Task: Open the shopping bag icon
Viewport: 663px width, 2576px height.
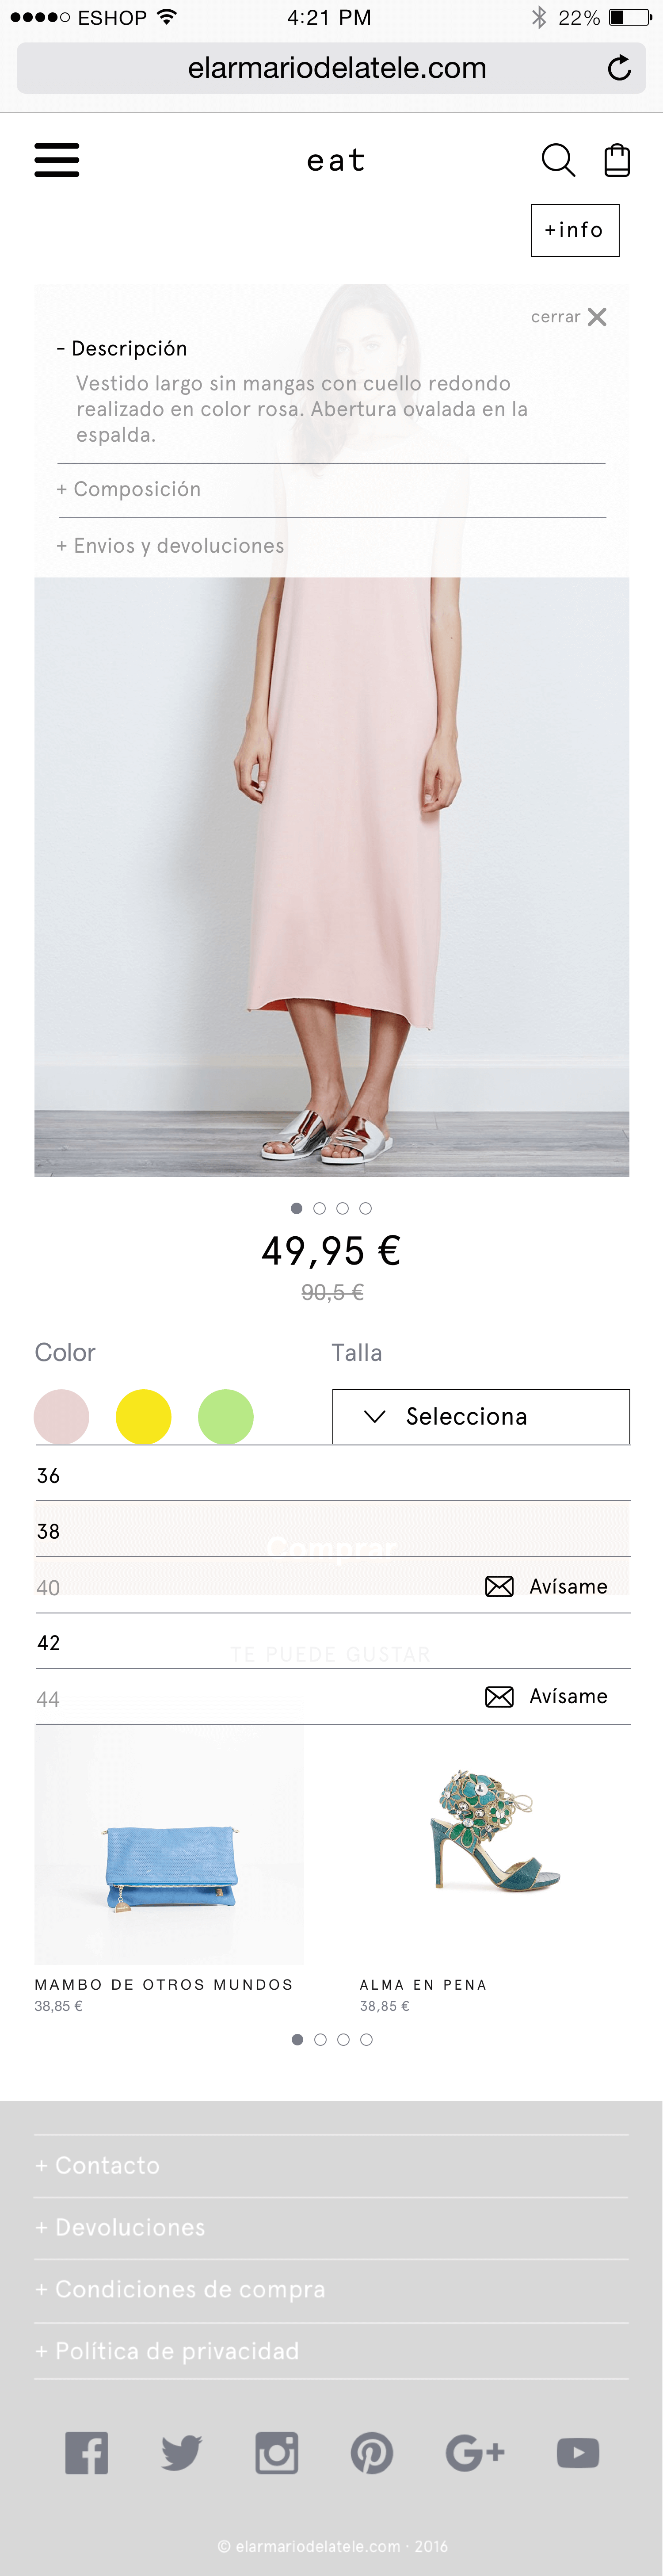Action: click(x=617, y=160)
